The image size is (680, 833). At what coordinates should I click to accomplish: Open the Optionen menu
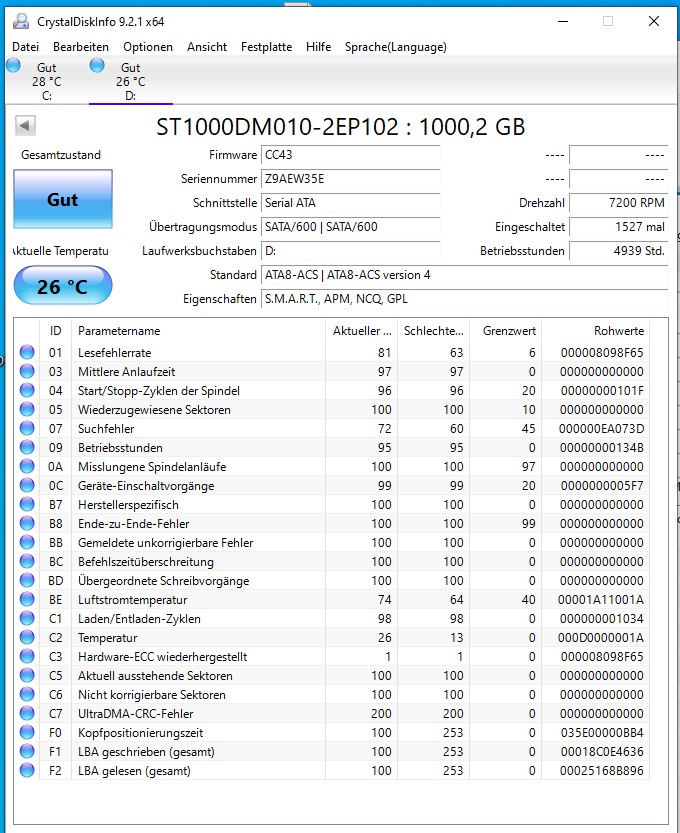[148, 47]
